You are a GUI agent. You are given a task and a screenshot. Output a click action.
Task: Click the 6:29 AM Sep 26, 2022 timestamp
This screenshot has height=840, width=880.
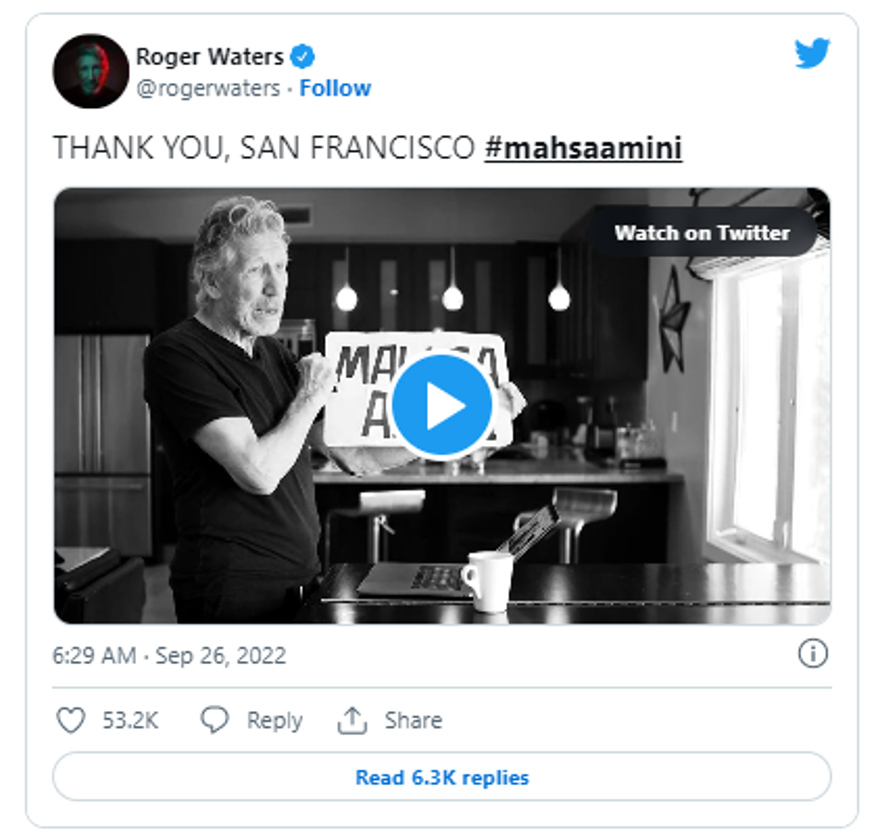(x=169, y=656)
